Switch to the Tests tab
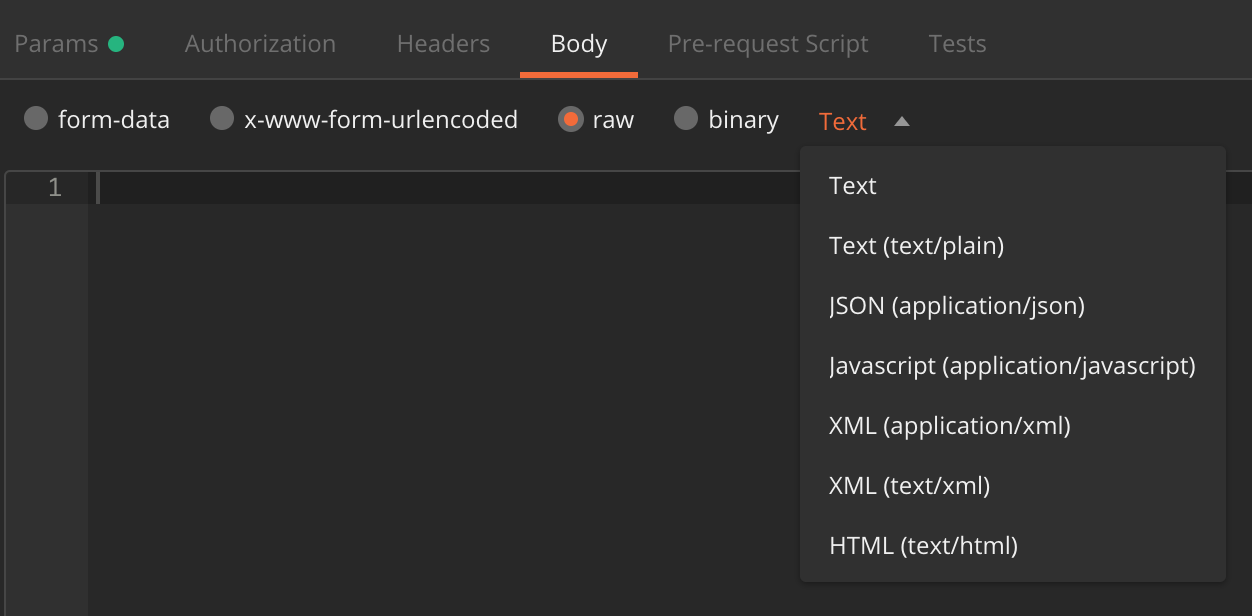 pos(957,44)
